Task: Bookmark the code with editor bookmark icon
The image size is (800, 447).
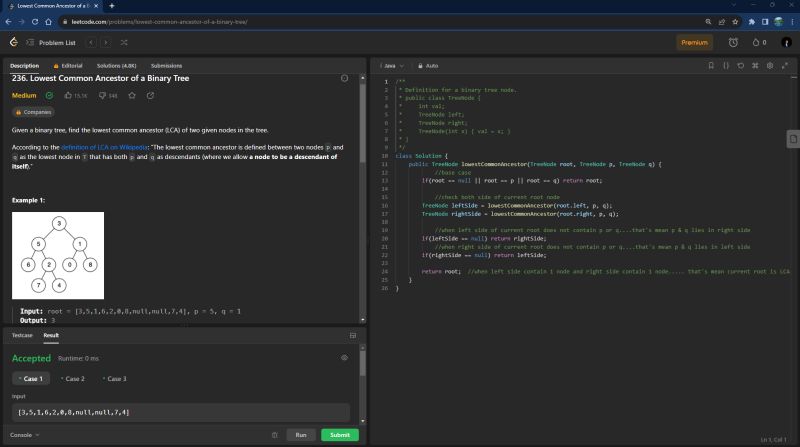Action: coord(712,65)
